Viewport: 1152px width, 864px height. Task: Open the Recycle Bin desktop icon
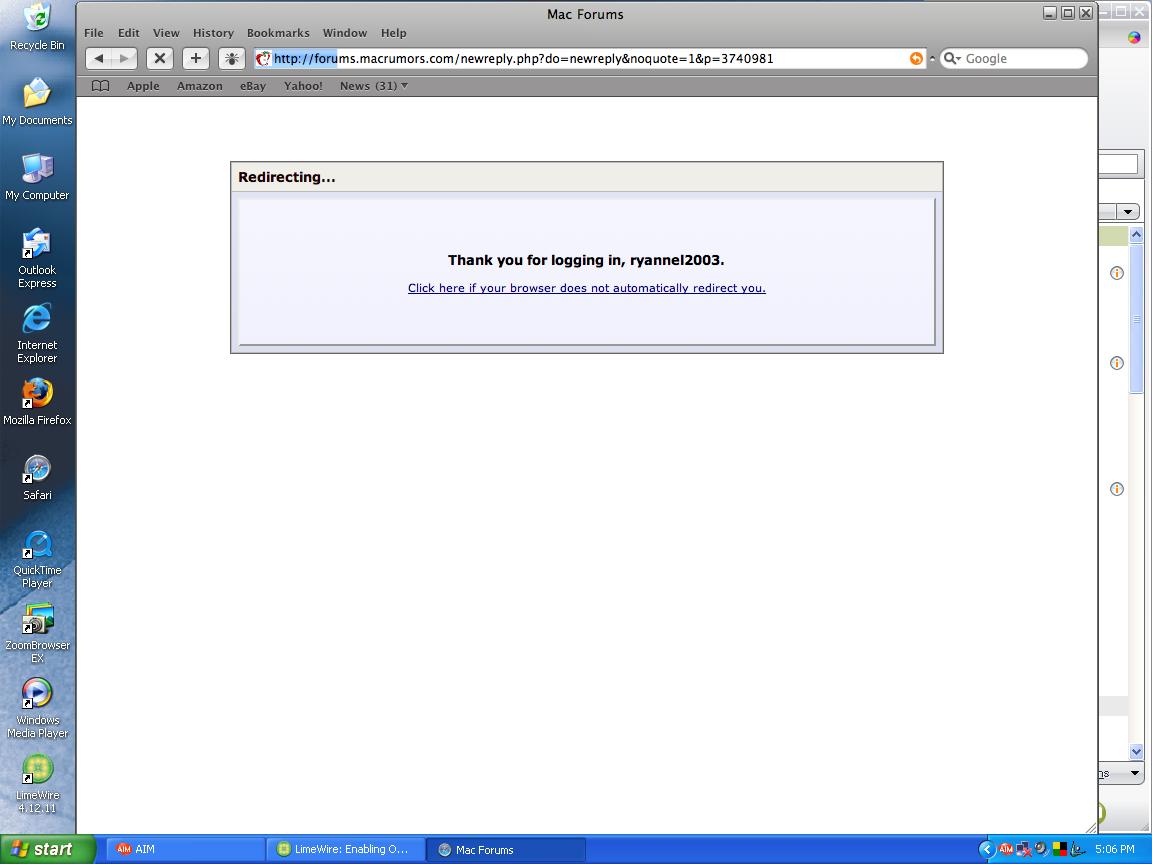(37, 26)
